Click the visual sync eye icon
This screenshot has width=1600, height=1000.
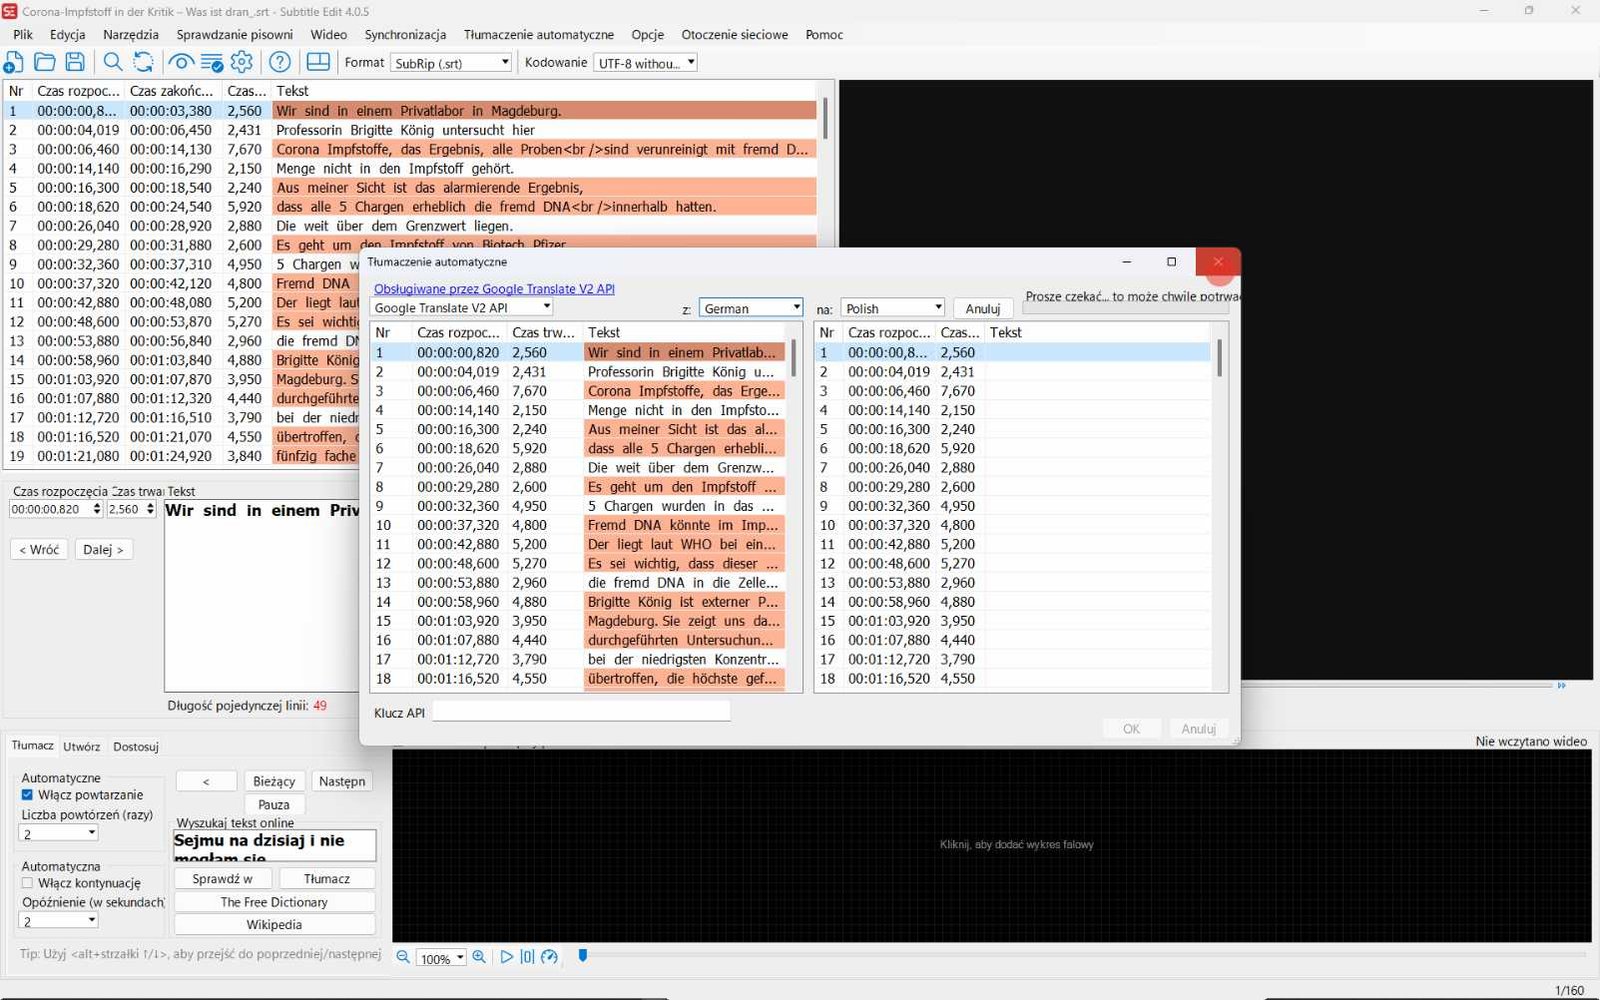(x=181, y=62)
